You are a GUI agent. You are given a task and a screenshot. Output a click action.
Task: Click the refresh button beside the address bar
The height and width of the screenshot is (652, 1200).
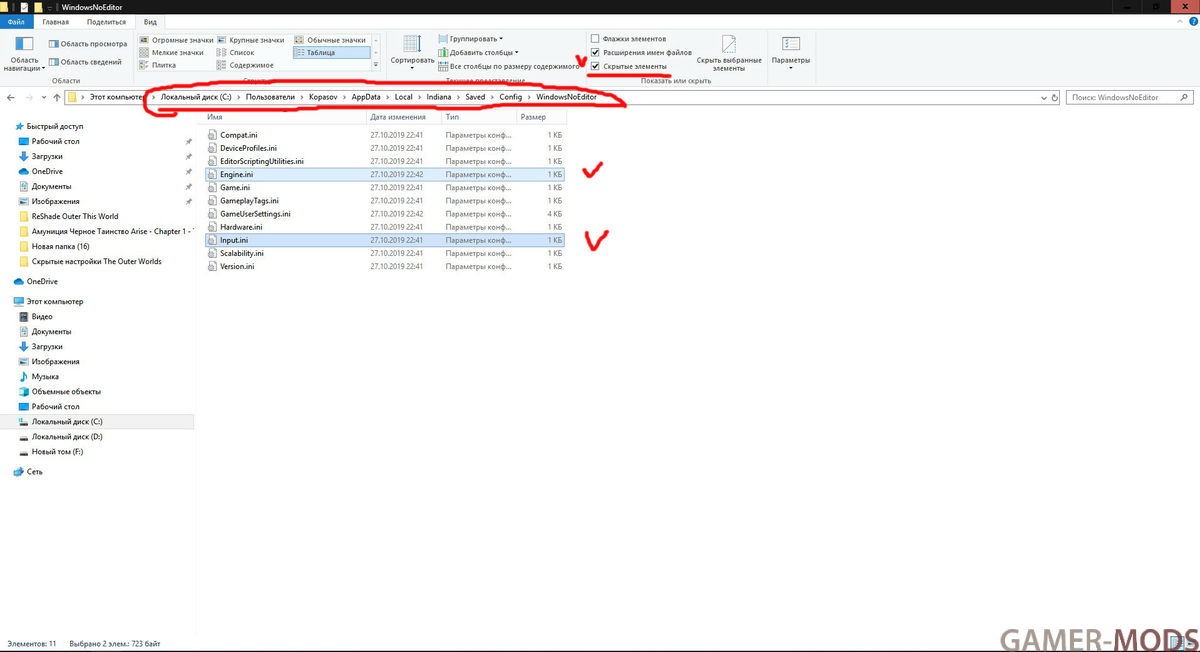pyautogui.click(x=1056, y=98)
